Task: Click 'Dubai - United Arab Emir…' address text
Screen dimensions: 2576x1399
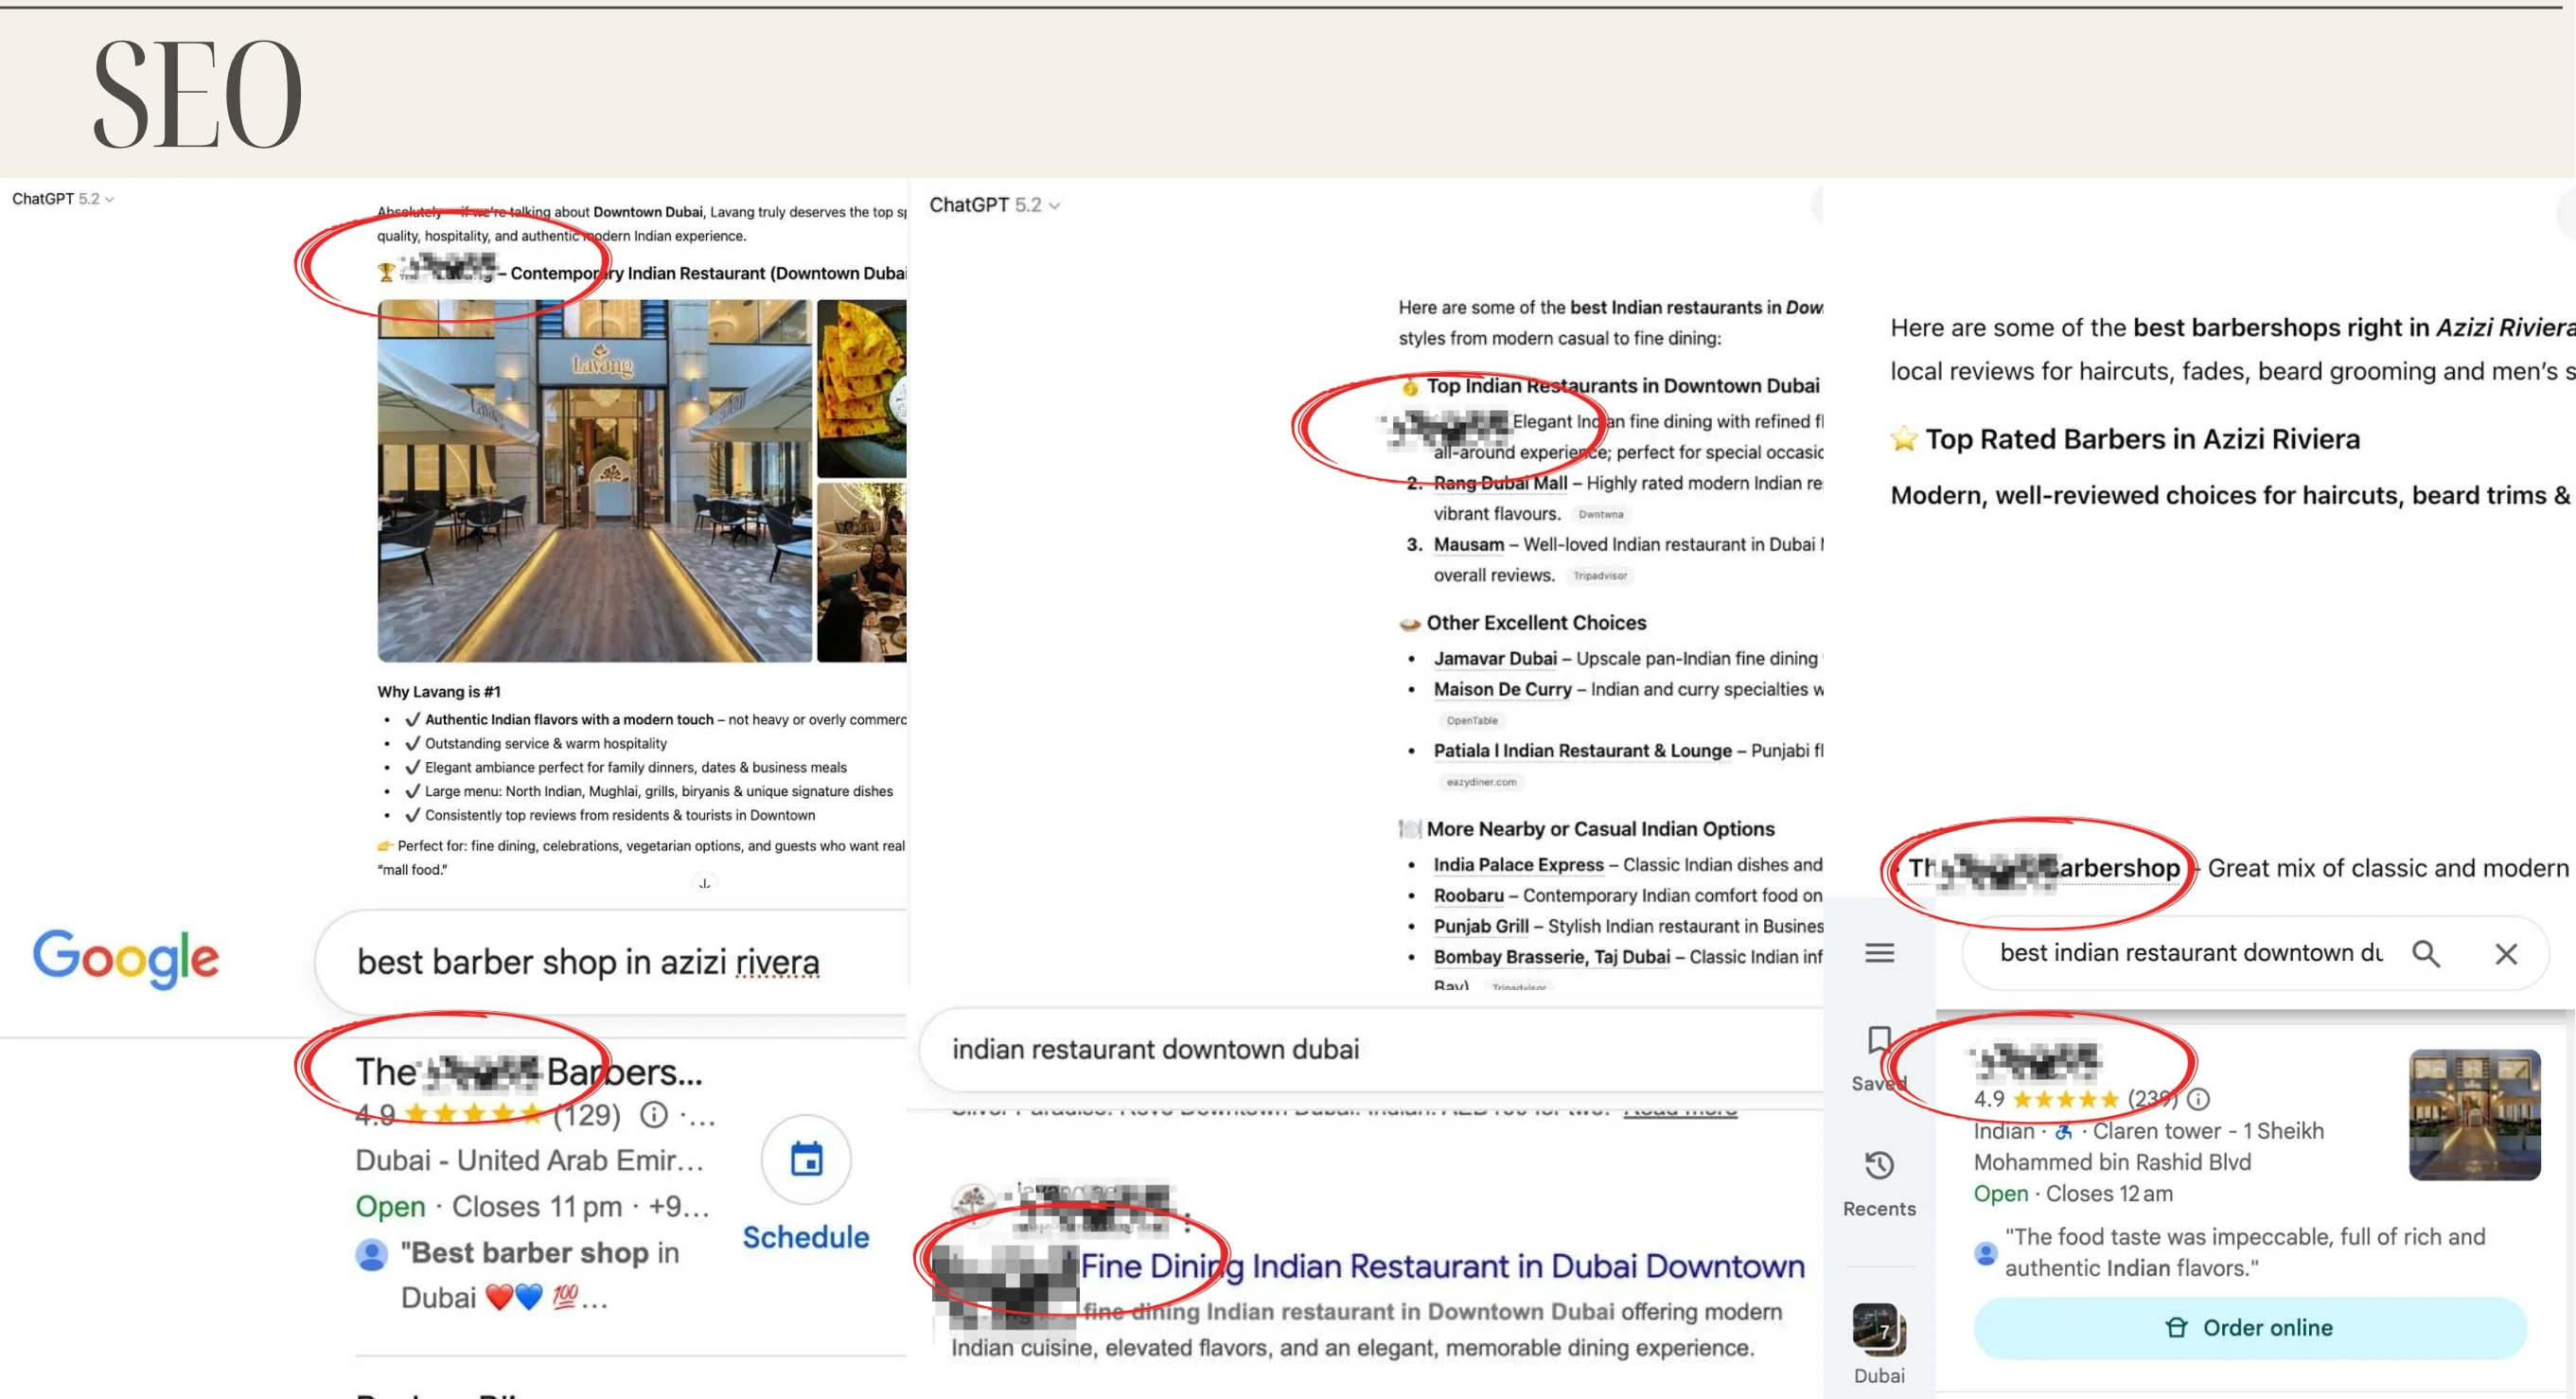Action: tap(530, 1160)
